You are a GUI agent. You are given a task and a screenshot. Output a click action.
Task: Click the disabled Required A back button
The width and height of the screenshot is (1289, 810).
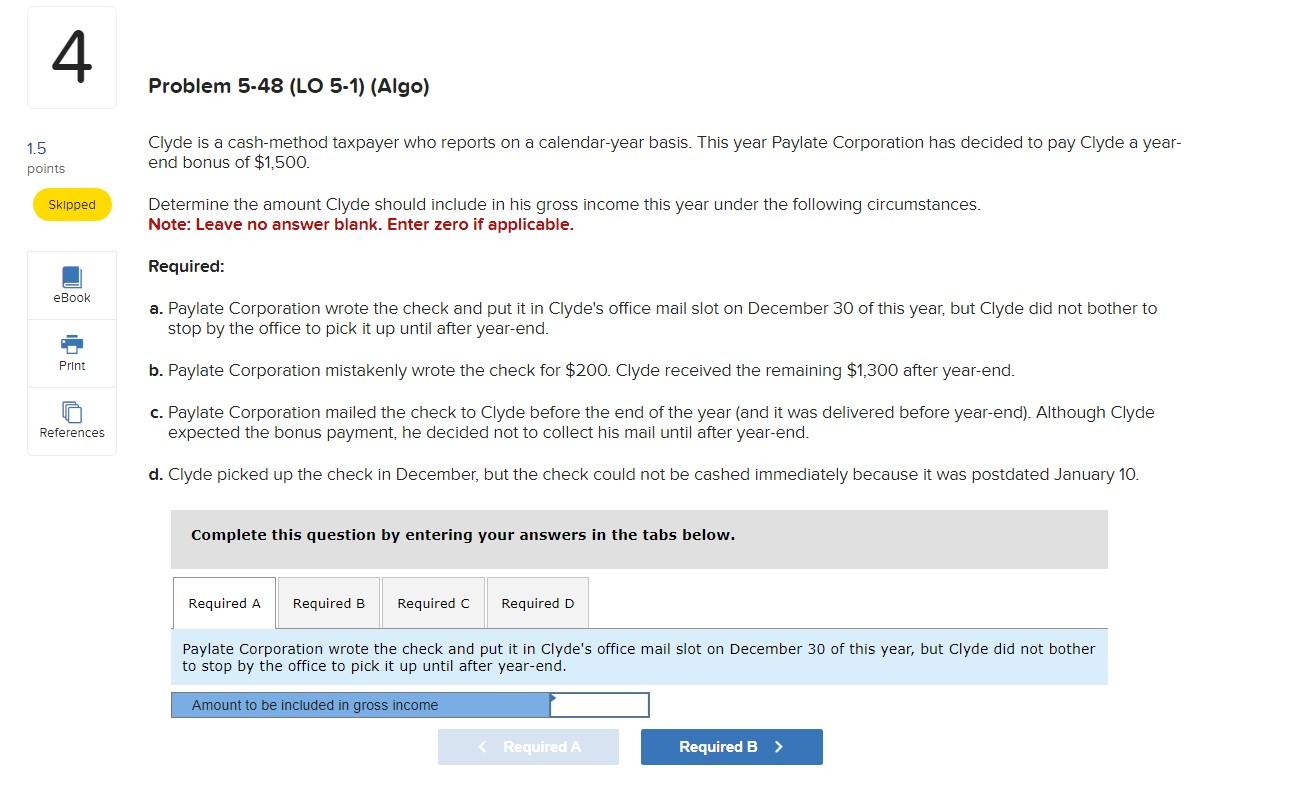(x=528, y=746)
